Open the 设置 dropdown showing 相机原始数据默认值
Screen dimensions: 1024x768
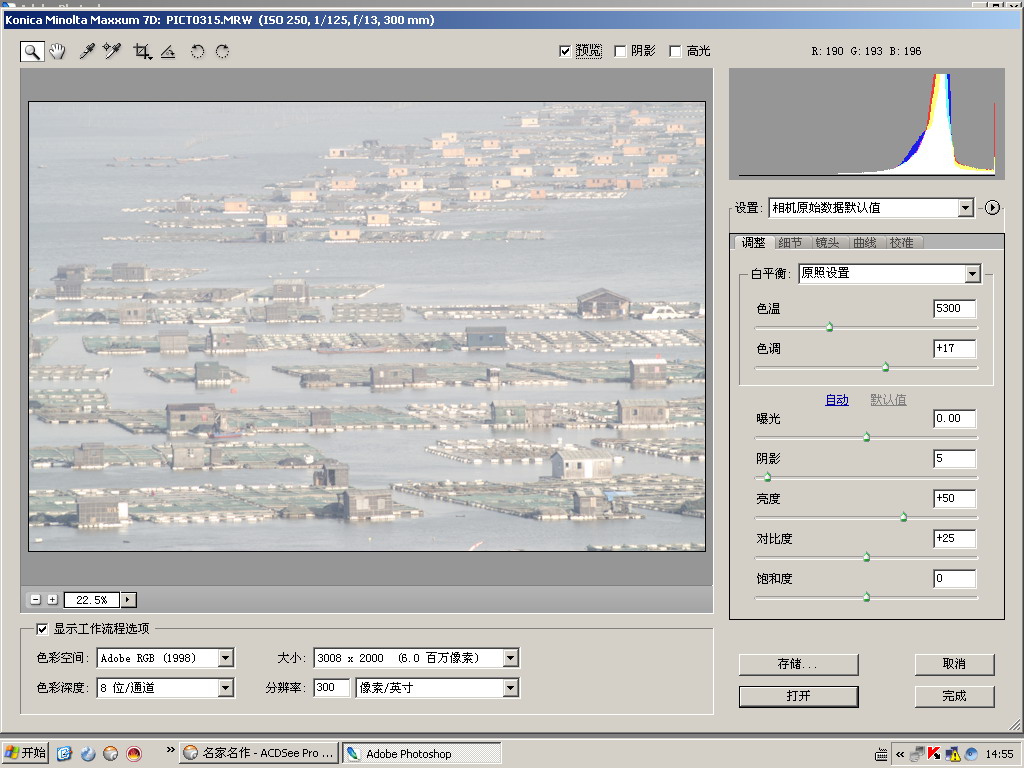tap(871, 208)
